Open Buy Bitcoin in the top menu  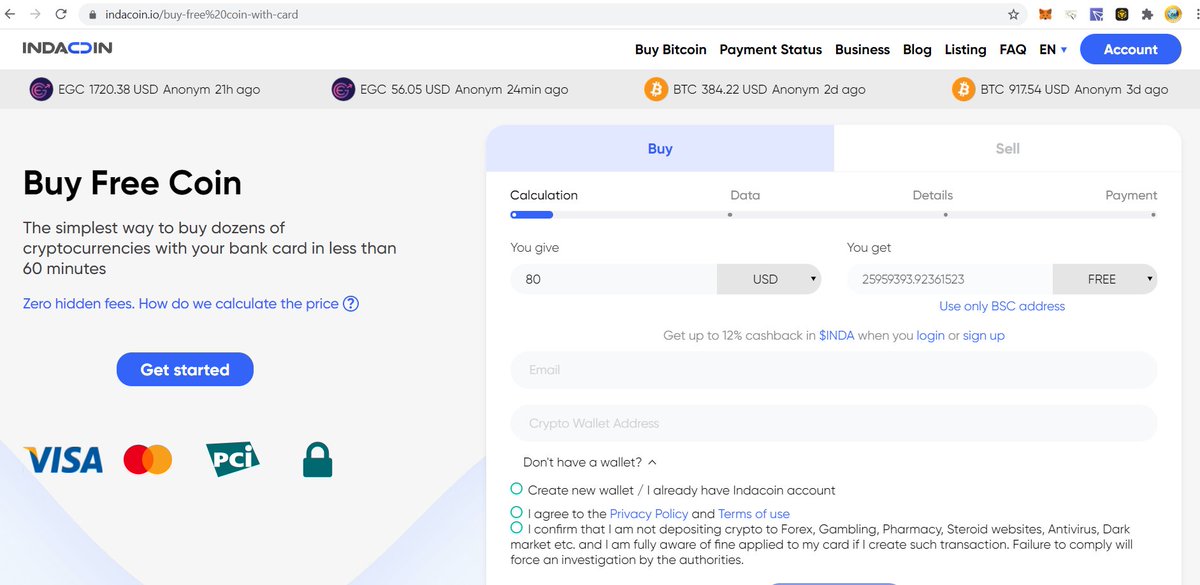pyautogui.click(x=671, y=49)
